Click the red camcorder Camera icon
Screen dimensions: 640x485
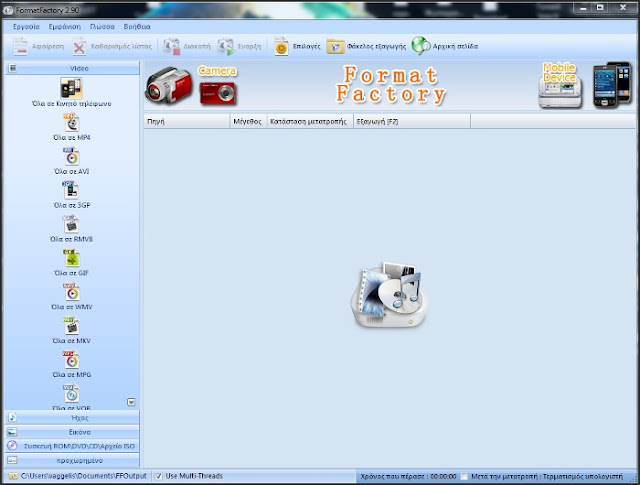coord(168,85)
